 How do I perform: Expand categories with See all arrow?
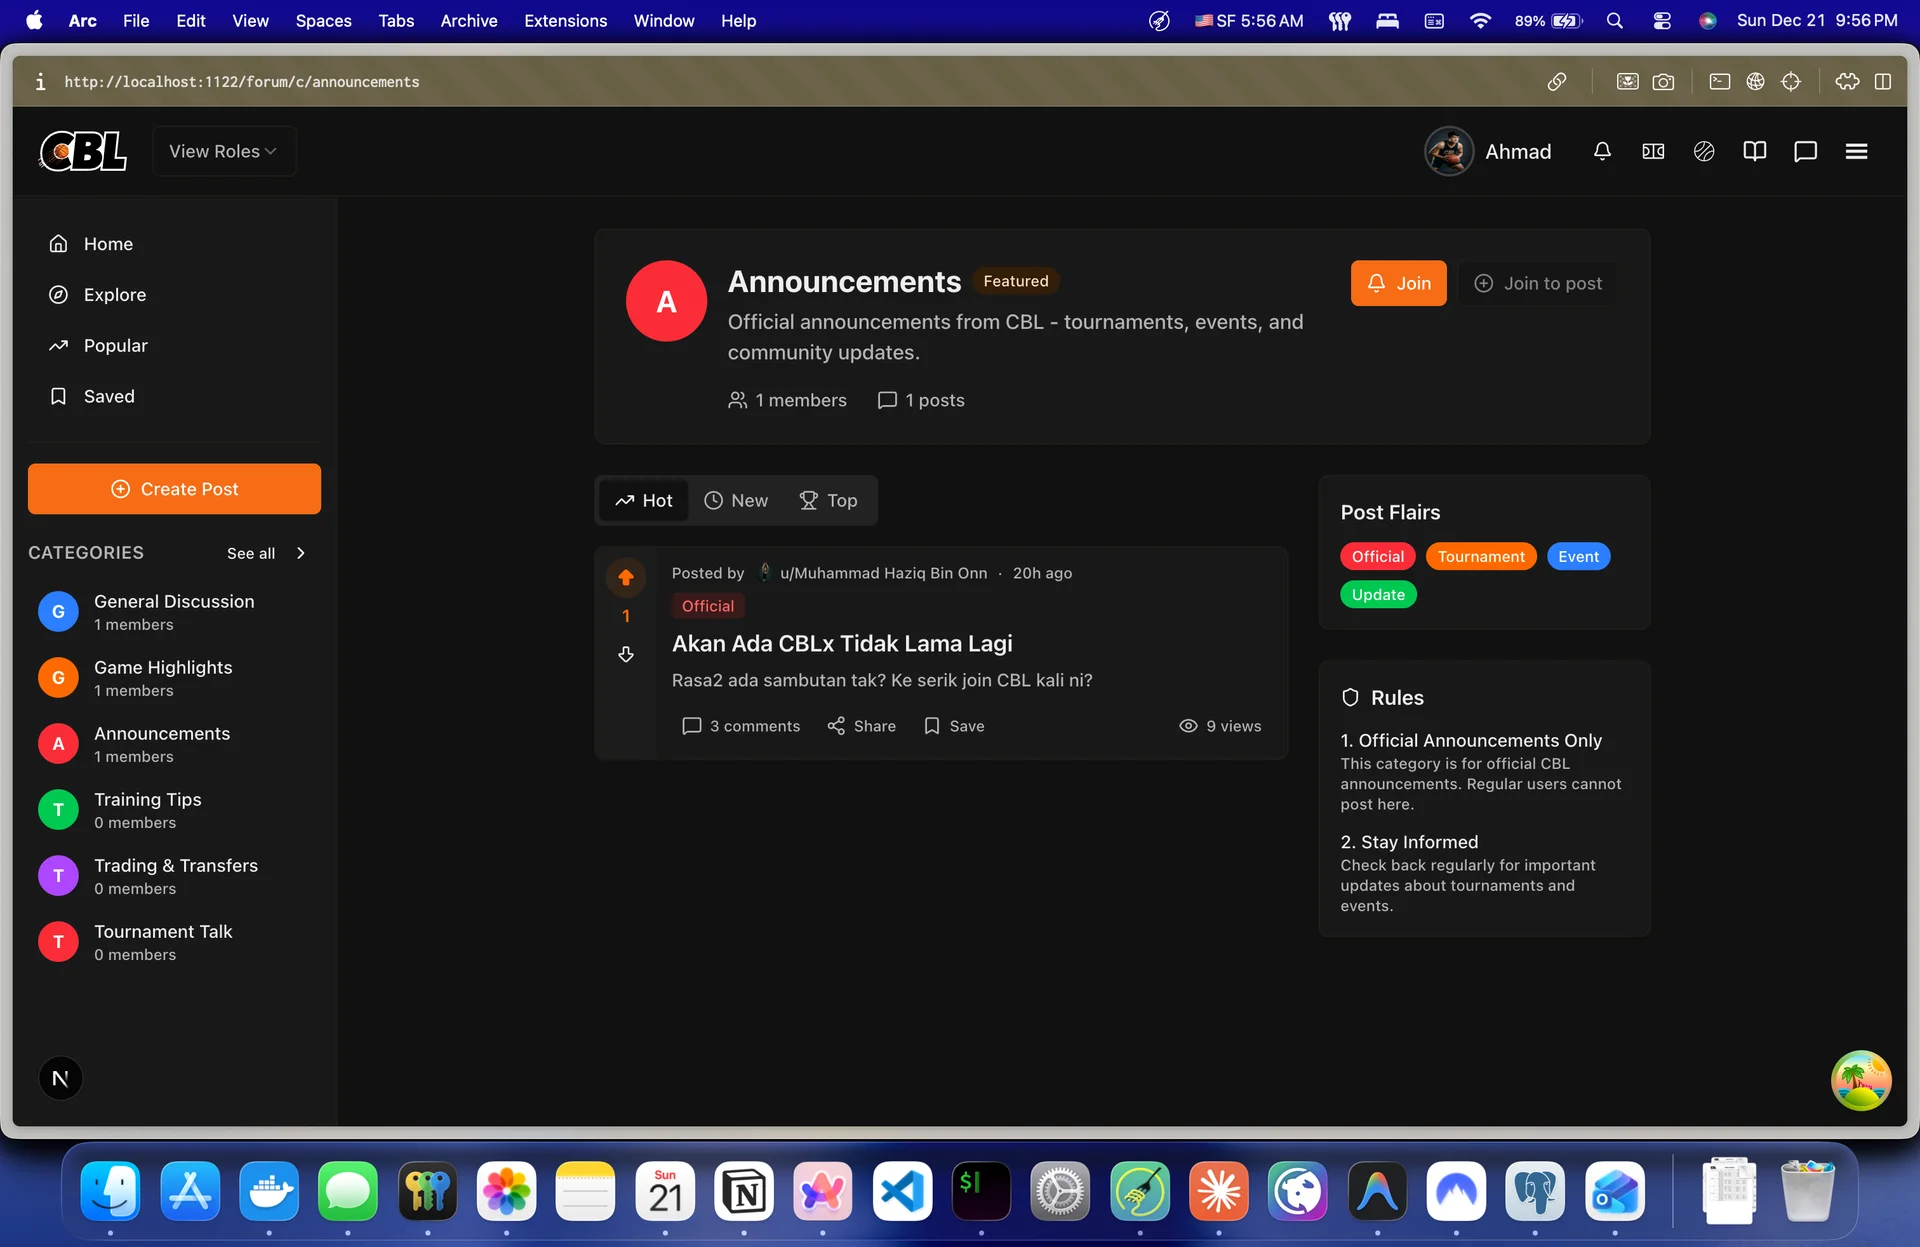click(301, 553)
